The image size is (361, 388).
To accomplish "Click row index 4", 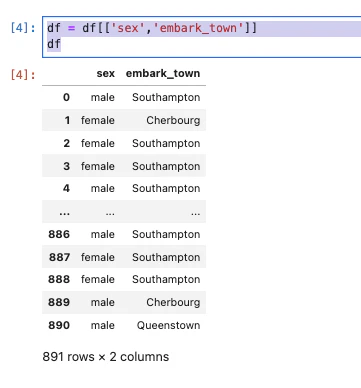I will tap(66, 188).
